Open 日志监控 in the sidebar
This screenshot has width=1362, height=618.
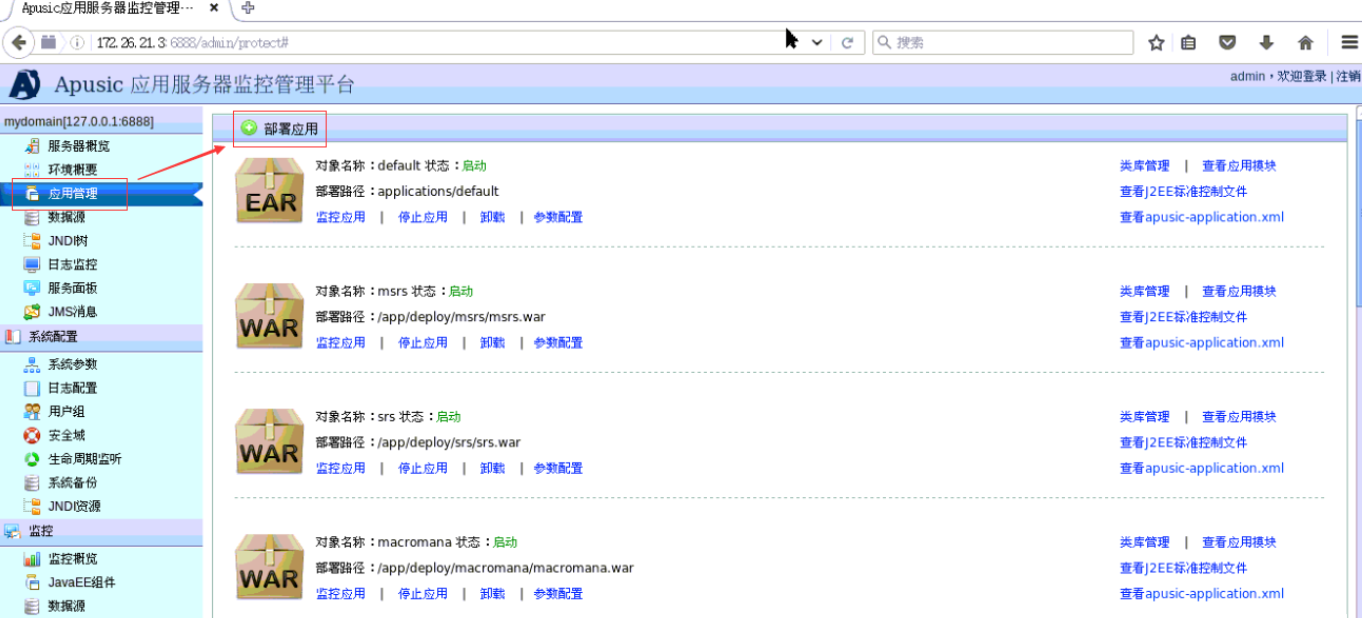click(x=73, y=265)
